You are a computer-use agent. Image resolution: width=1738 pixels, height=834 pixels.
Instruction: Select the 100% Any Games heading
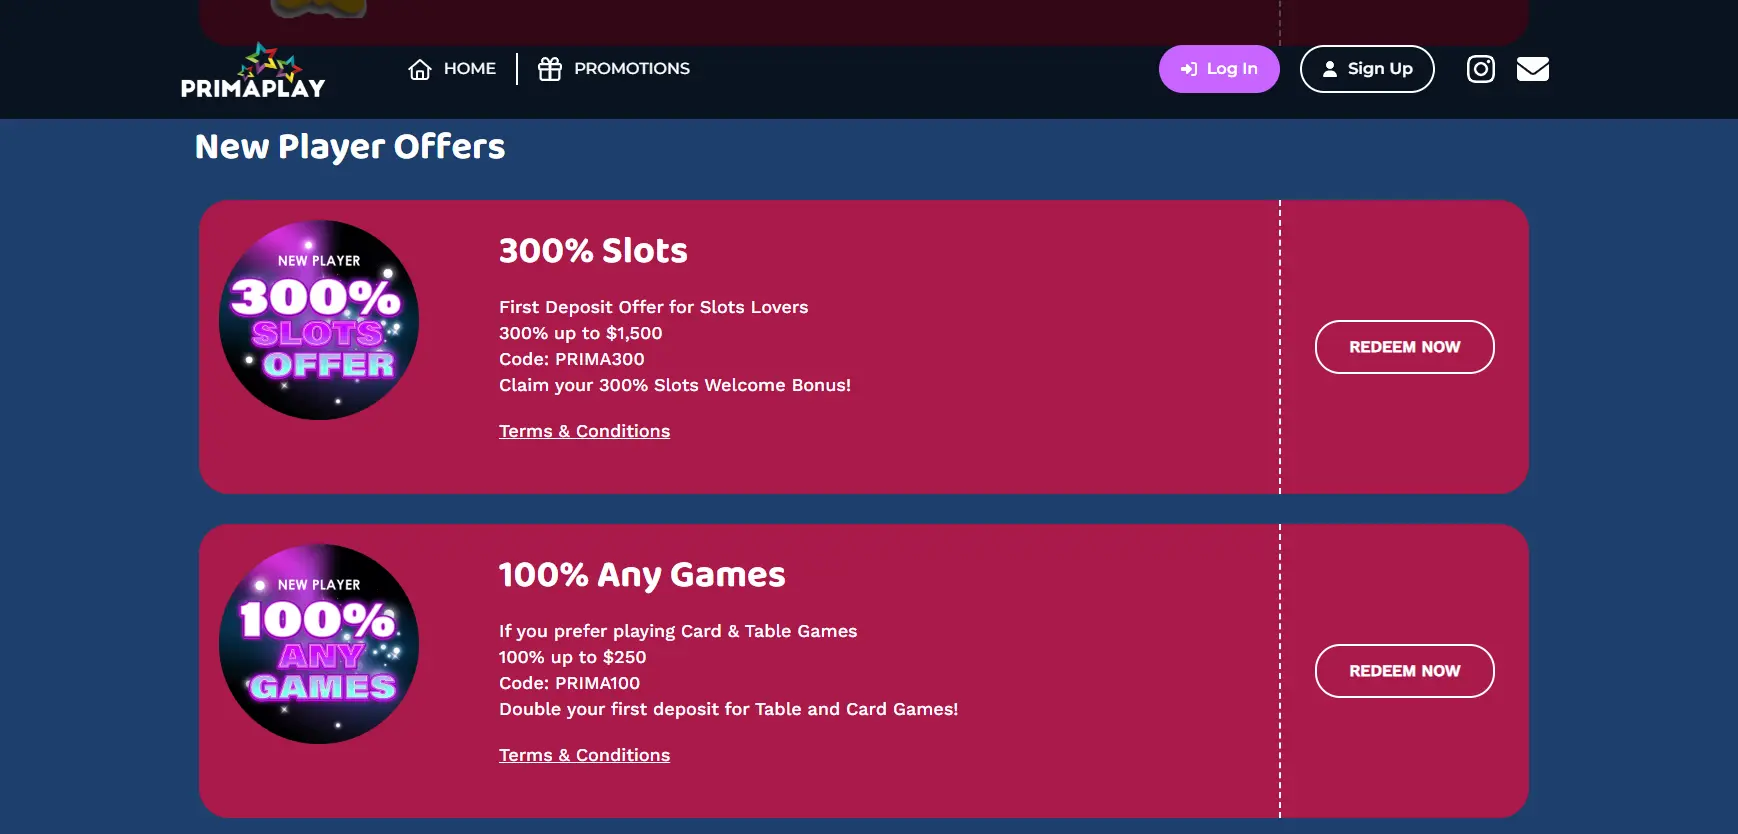tap(642, 575)
